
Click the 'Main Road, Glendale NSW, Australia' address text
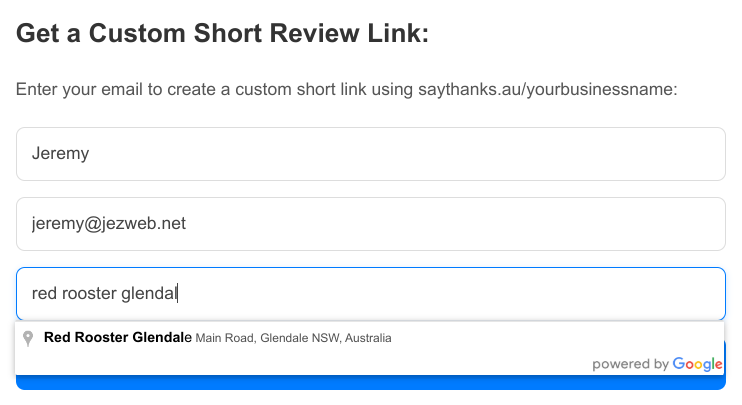(x=294, y=338)
